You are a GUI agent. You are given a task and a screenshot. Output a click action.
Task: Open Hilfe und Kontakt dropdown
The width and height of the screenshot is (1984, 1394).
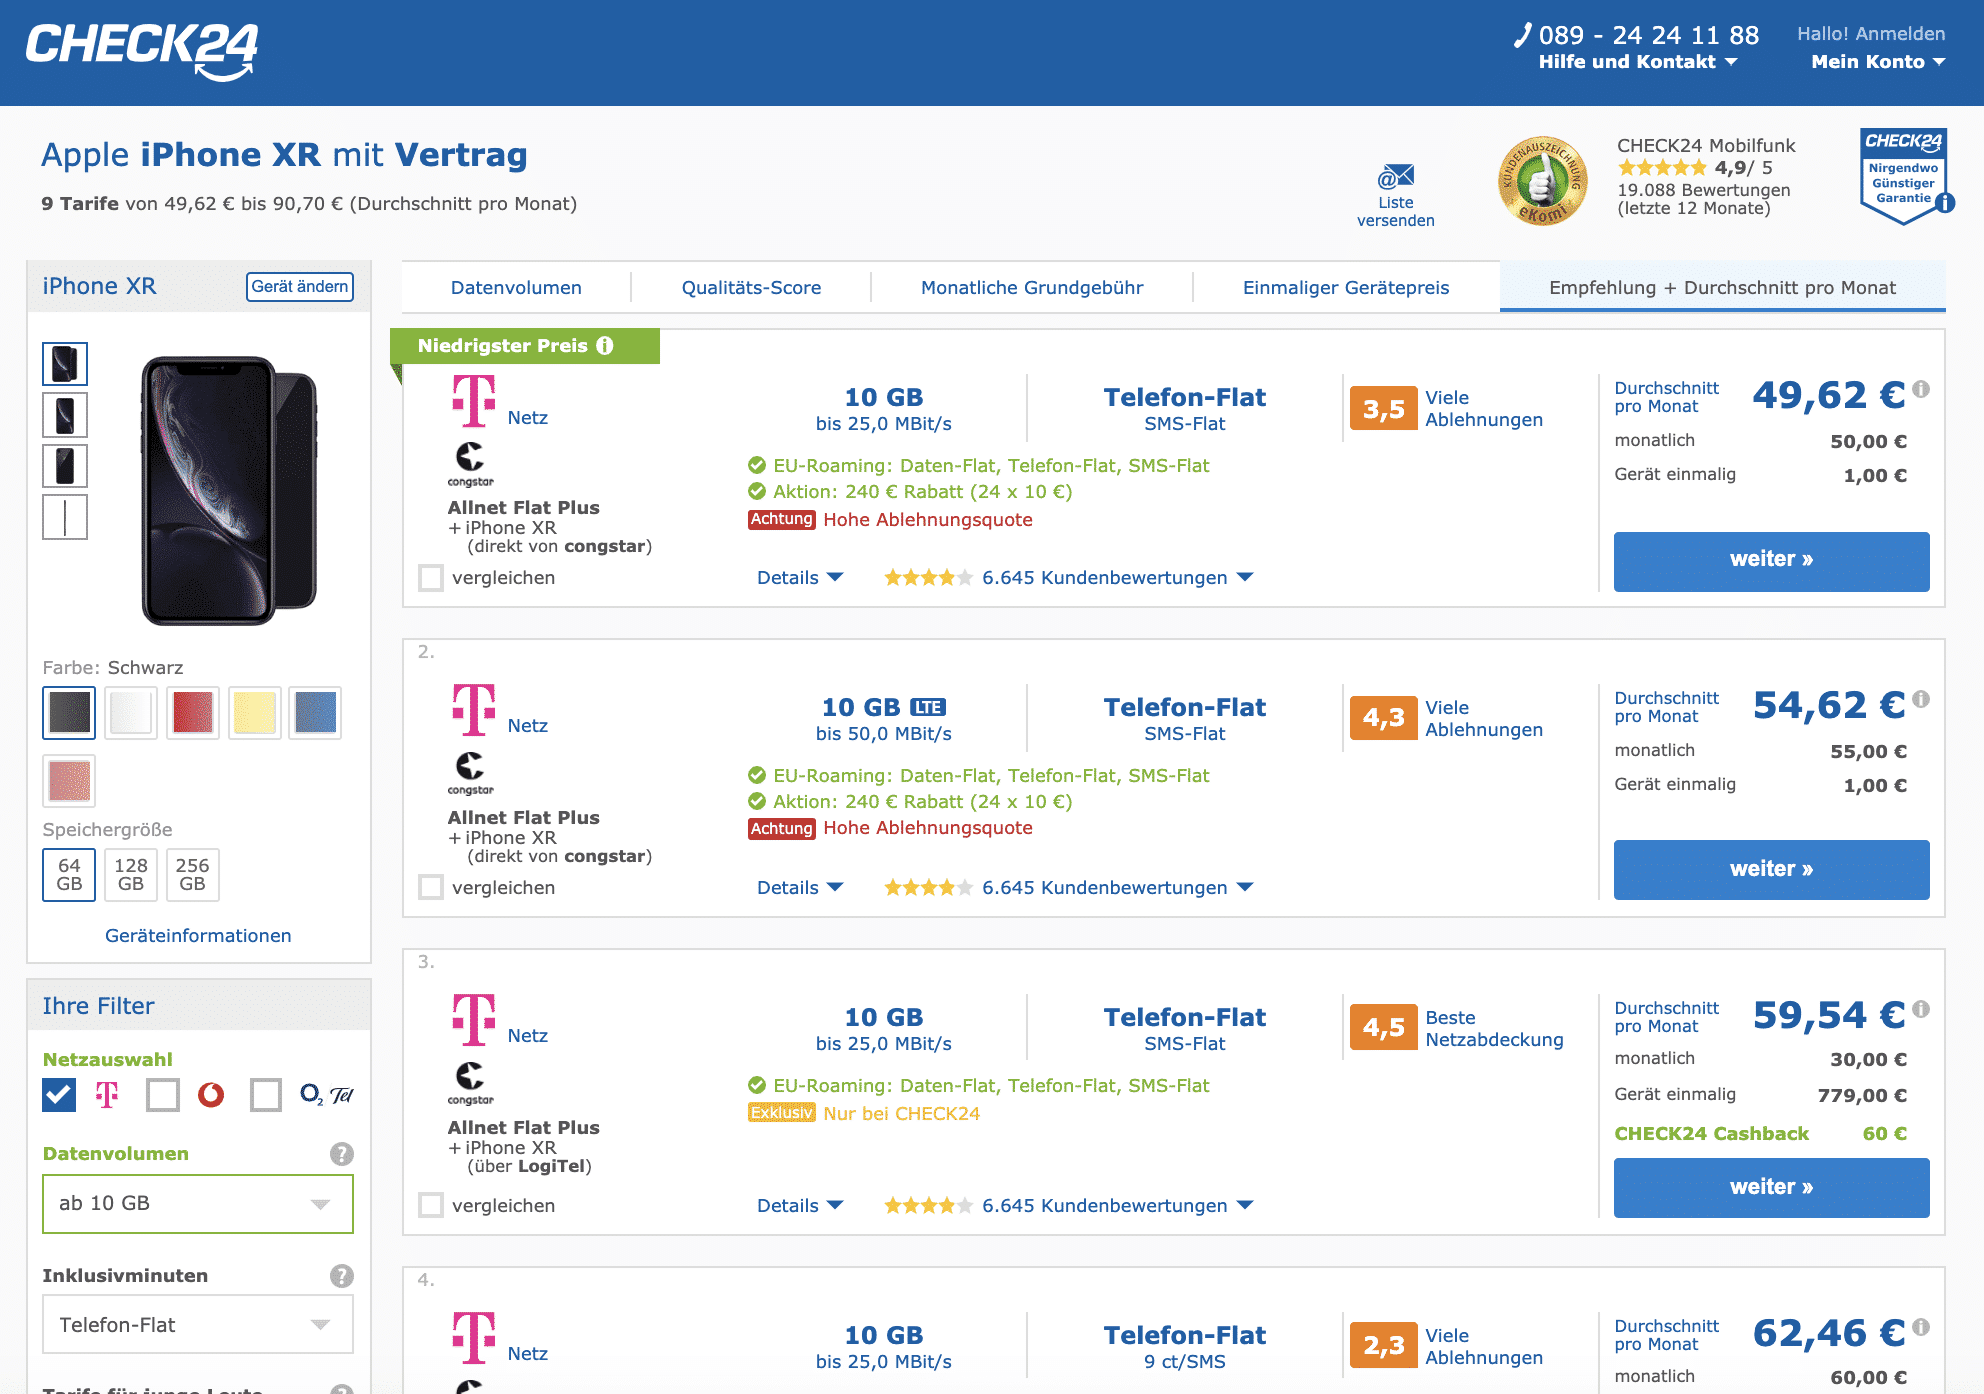(1637, 62)
